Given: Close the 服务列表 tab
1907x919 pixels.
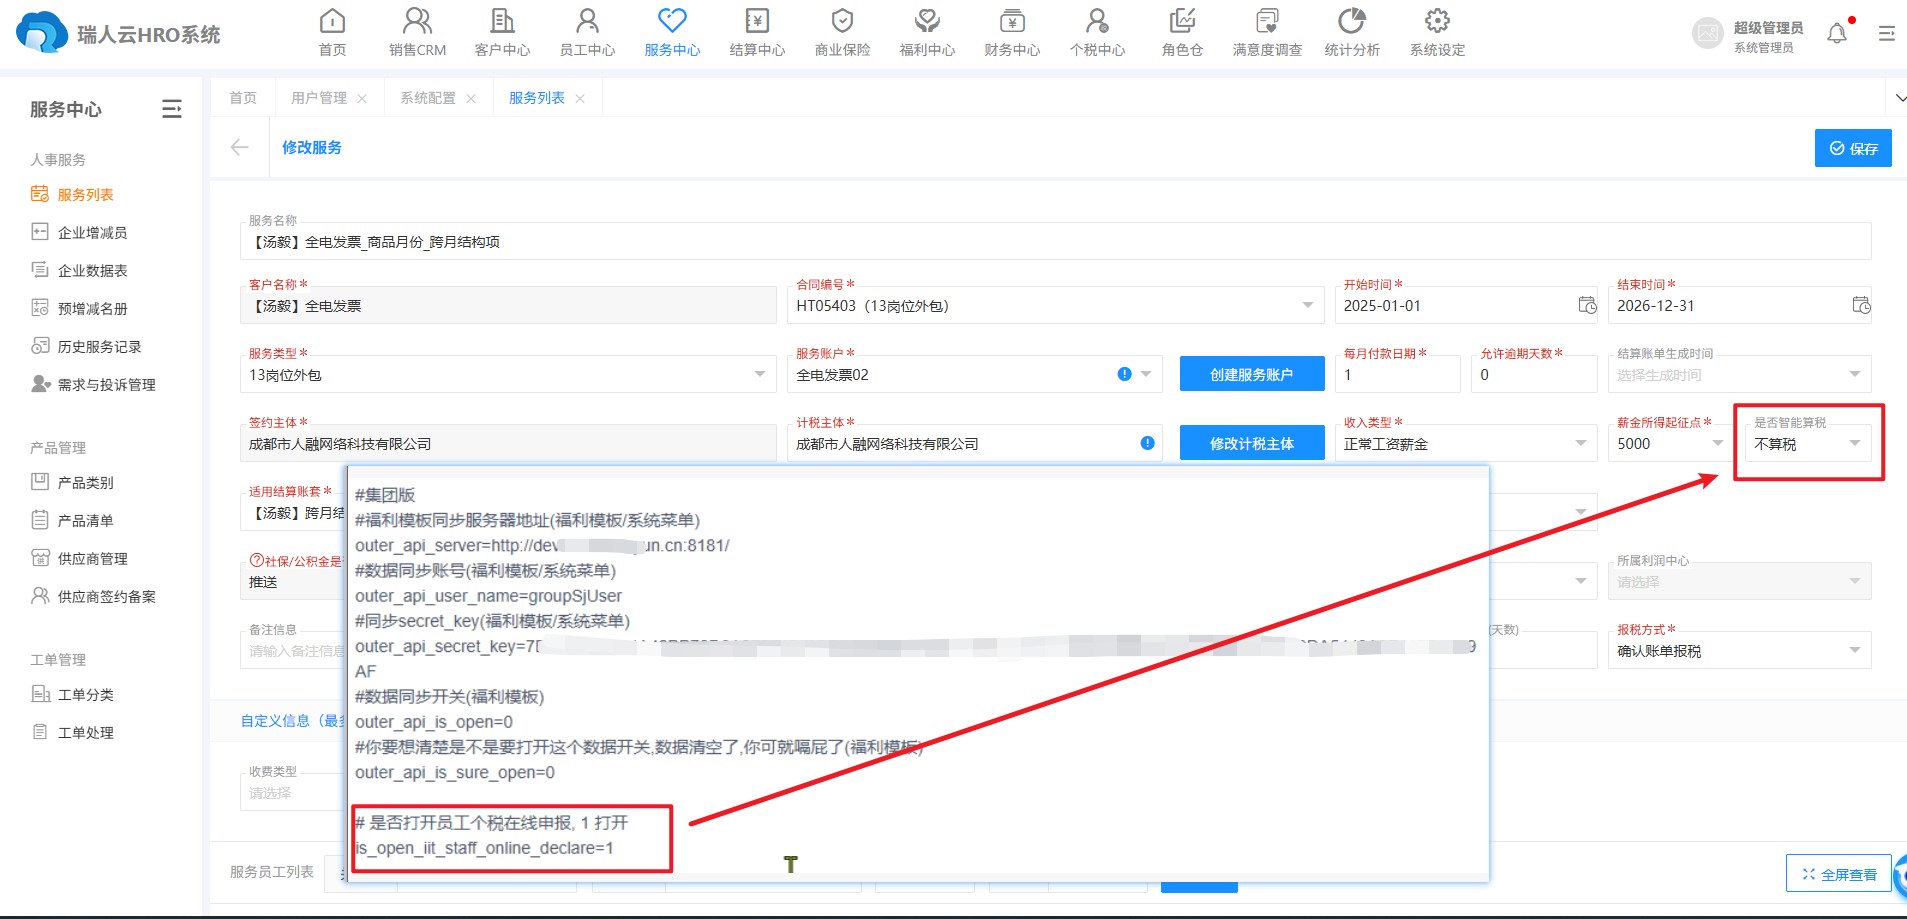Looking at the screenshot, I should pyautogui.click(x=580, y=98).
